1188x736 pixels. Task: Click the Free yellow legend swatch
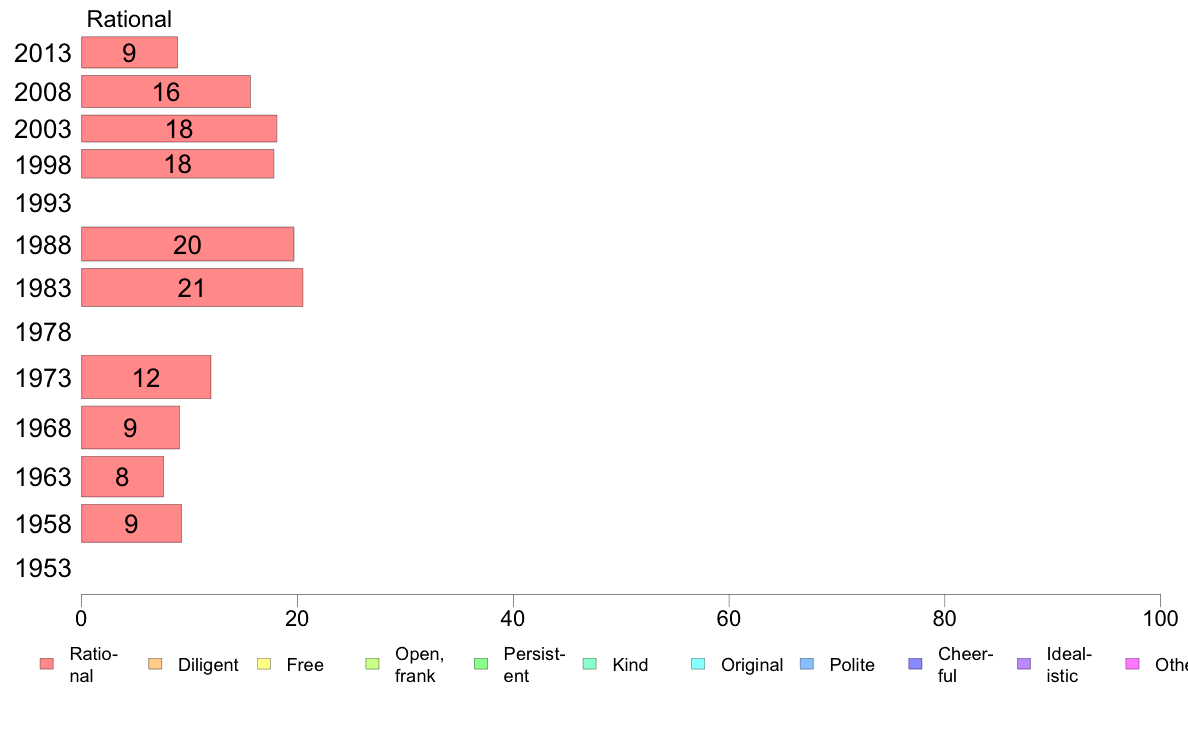pos(264,664)
